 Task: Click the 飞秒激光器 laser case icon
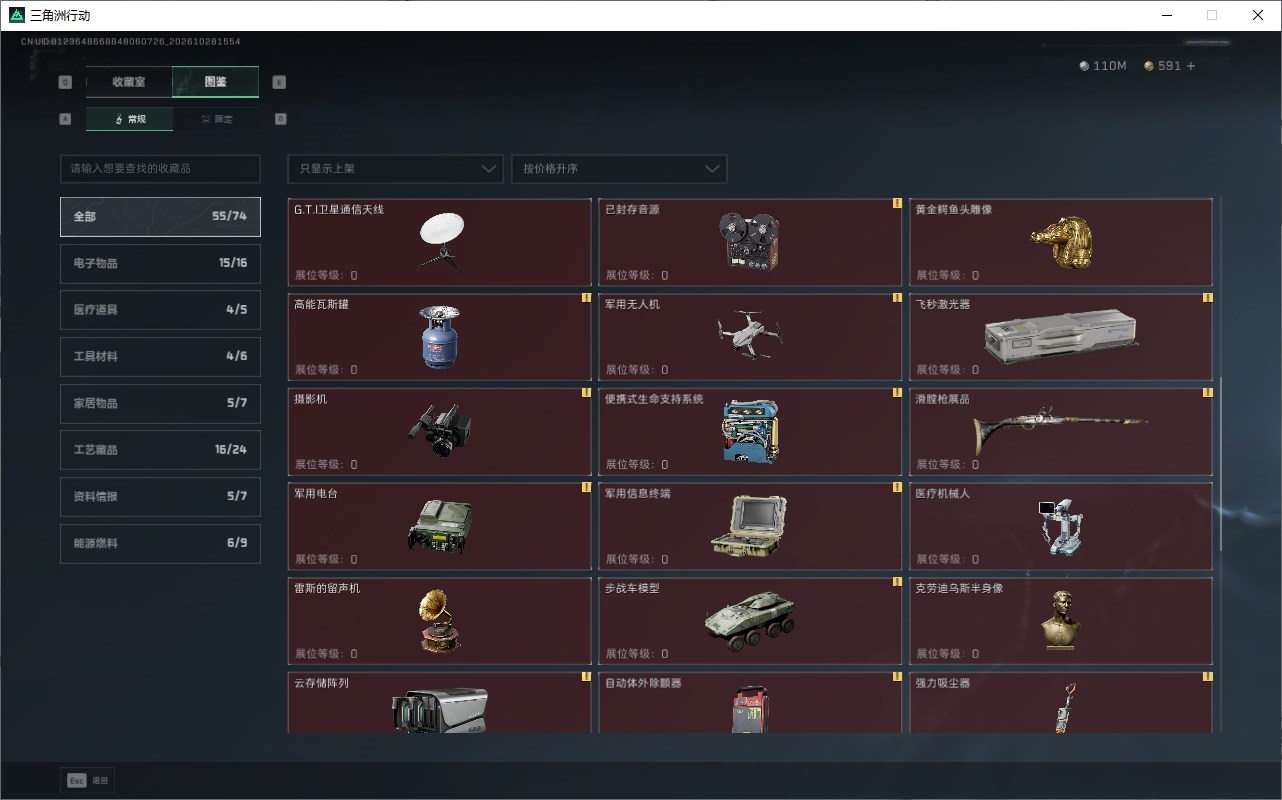click(1062, 338)
